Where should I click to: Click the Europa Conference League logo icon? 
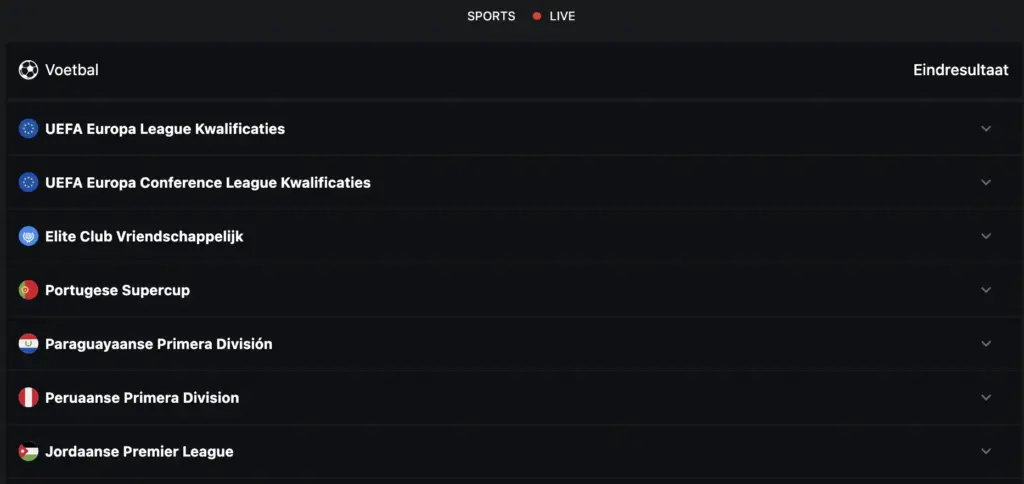(x=28, y=182)
